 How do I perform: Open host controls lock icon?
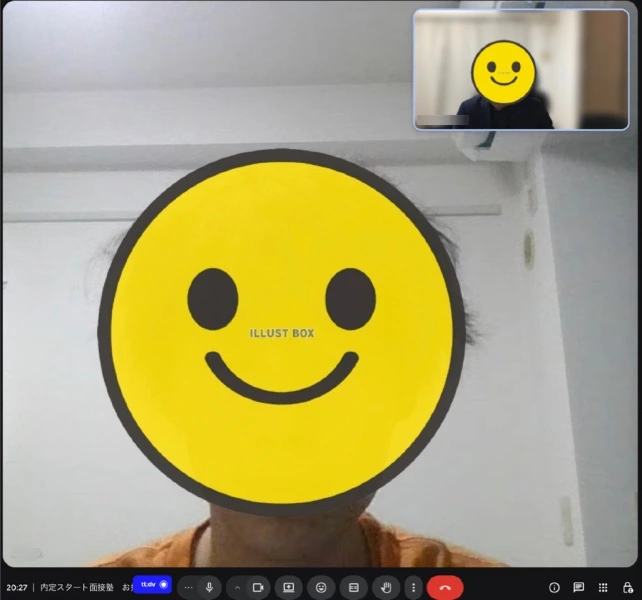627,587
